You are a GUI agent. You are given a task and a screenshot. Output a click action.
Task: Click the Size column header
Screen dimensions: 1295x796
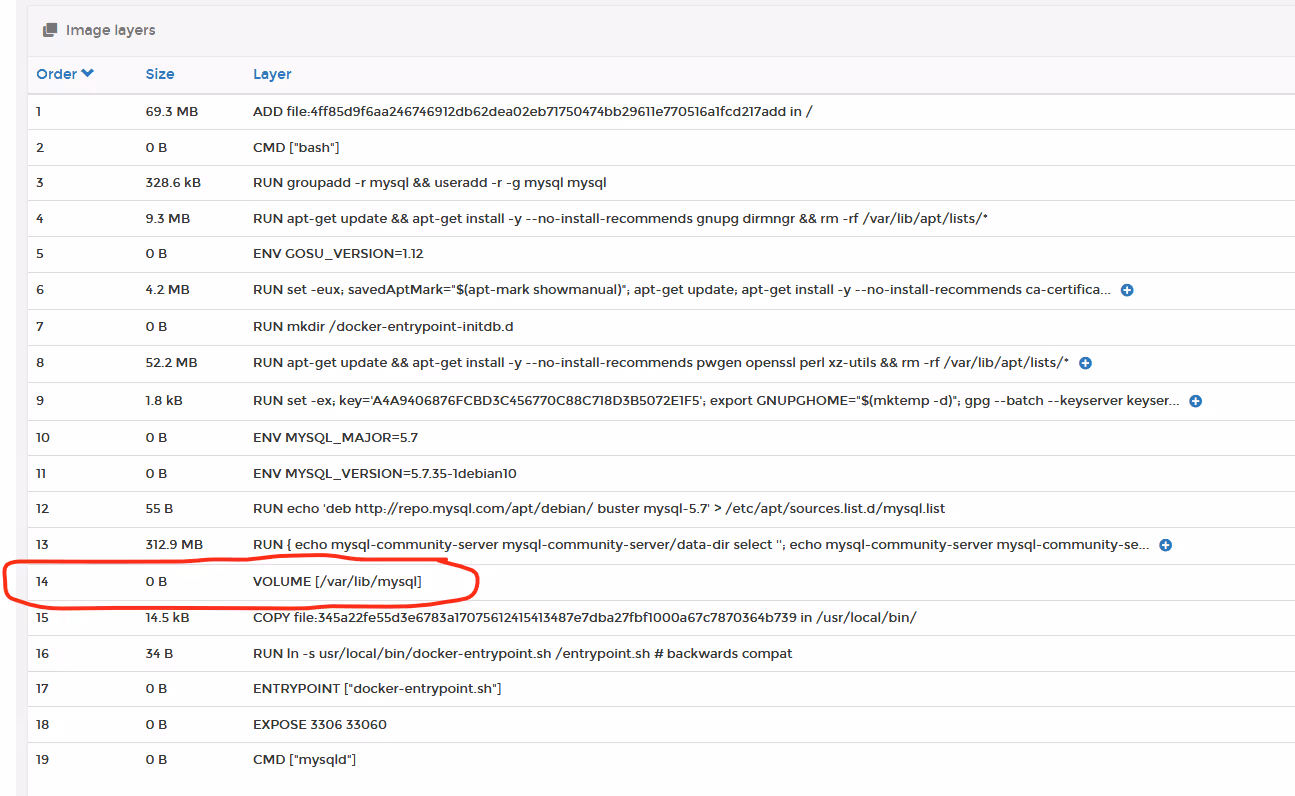point(160,74)
